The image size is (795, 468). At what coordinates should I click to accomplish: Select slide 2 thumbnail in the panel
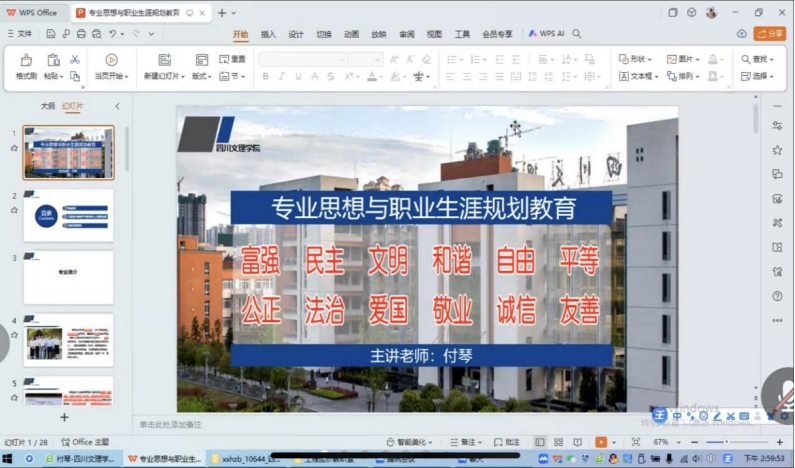[x=68, y=215]
